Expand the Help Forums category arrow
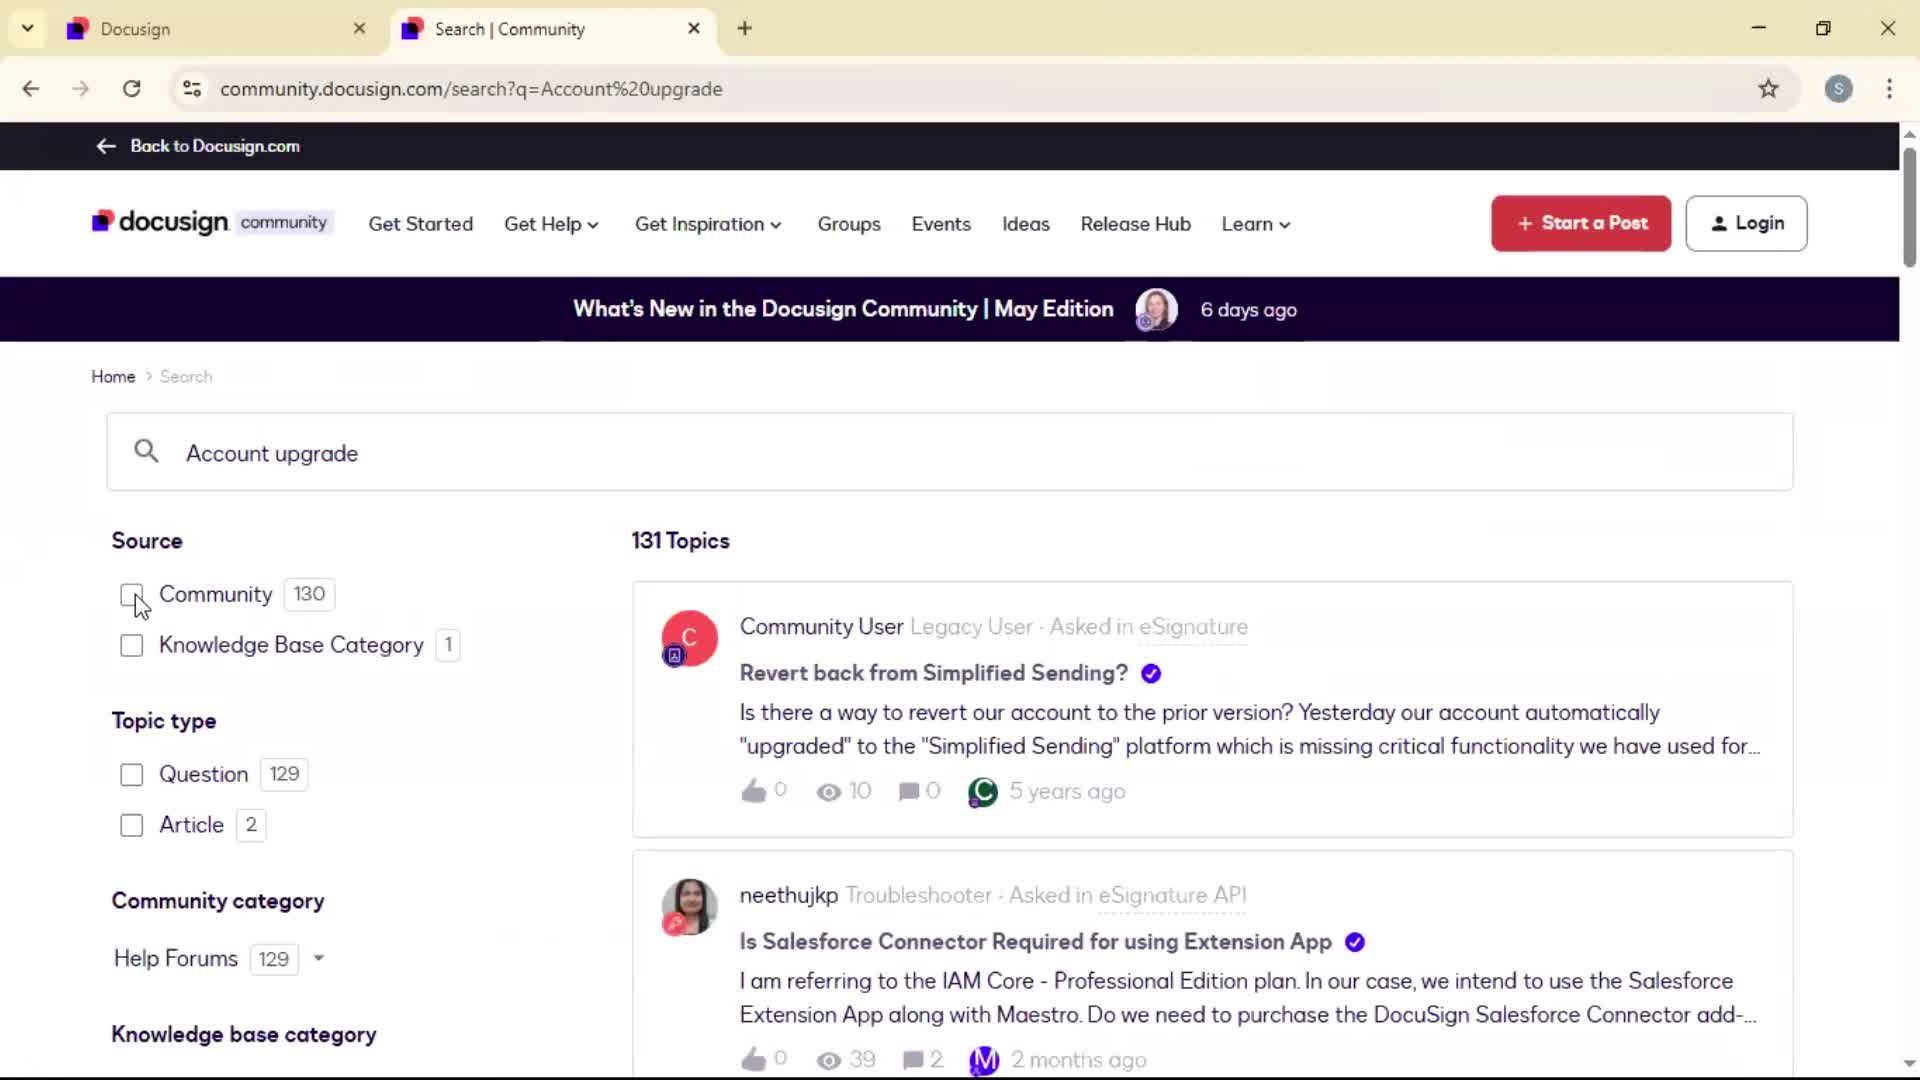 318,958
